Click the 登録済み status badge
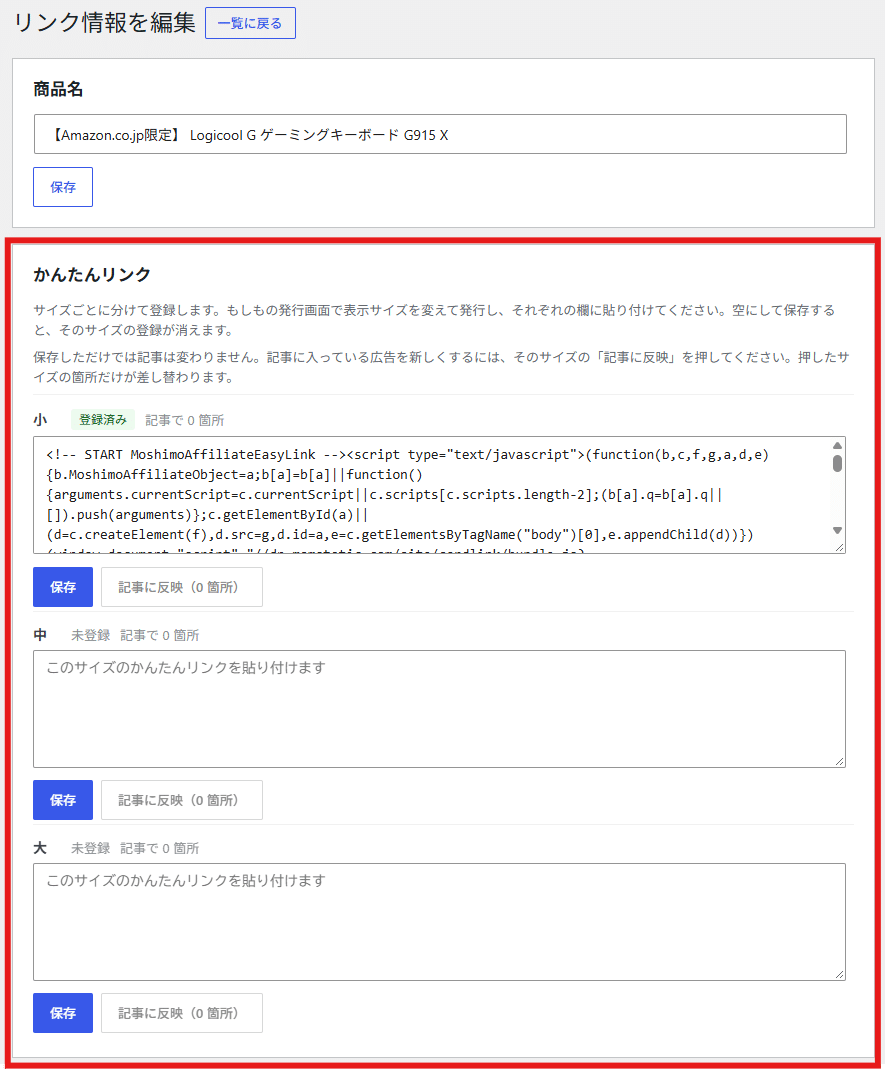885x1069 pixels. point(103,420)
